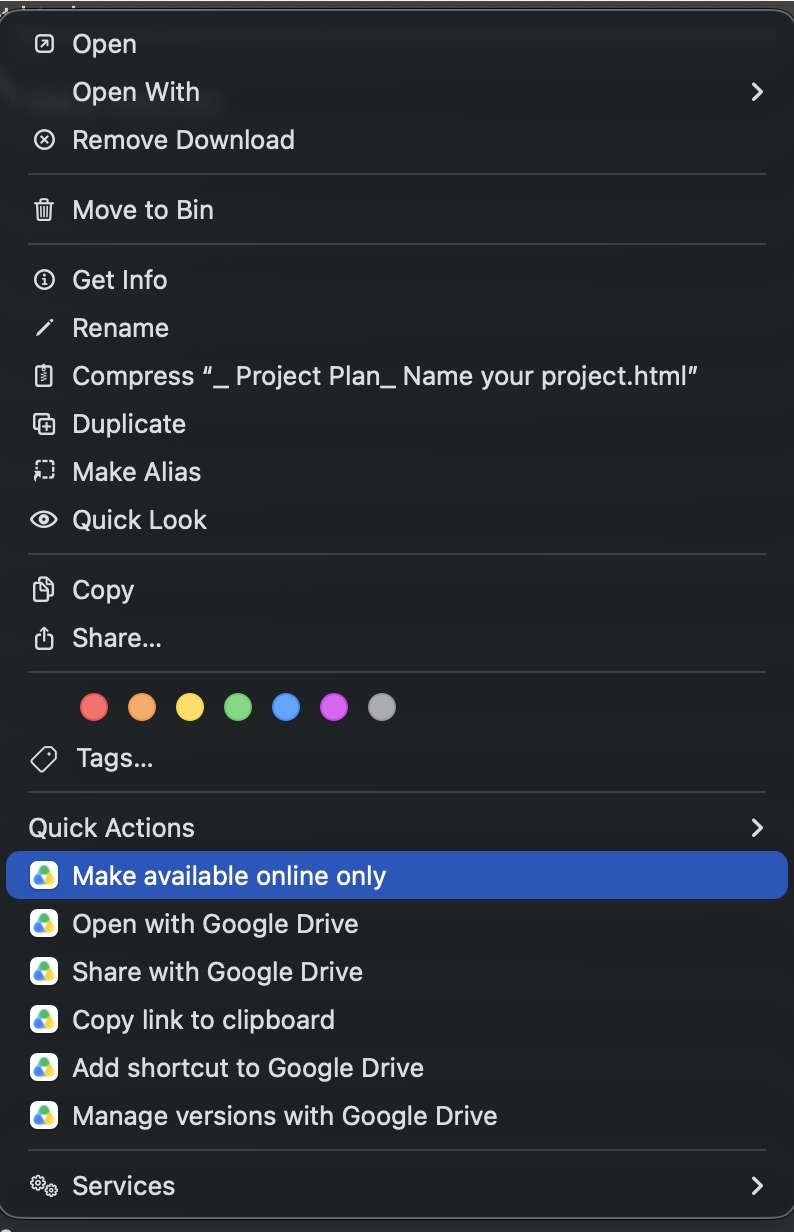Click the Compress archive icon

pyautogui.click(x=44, y=376)
